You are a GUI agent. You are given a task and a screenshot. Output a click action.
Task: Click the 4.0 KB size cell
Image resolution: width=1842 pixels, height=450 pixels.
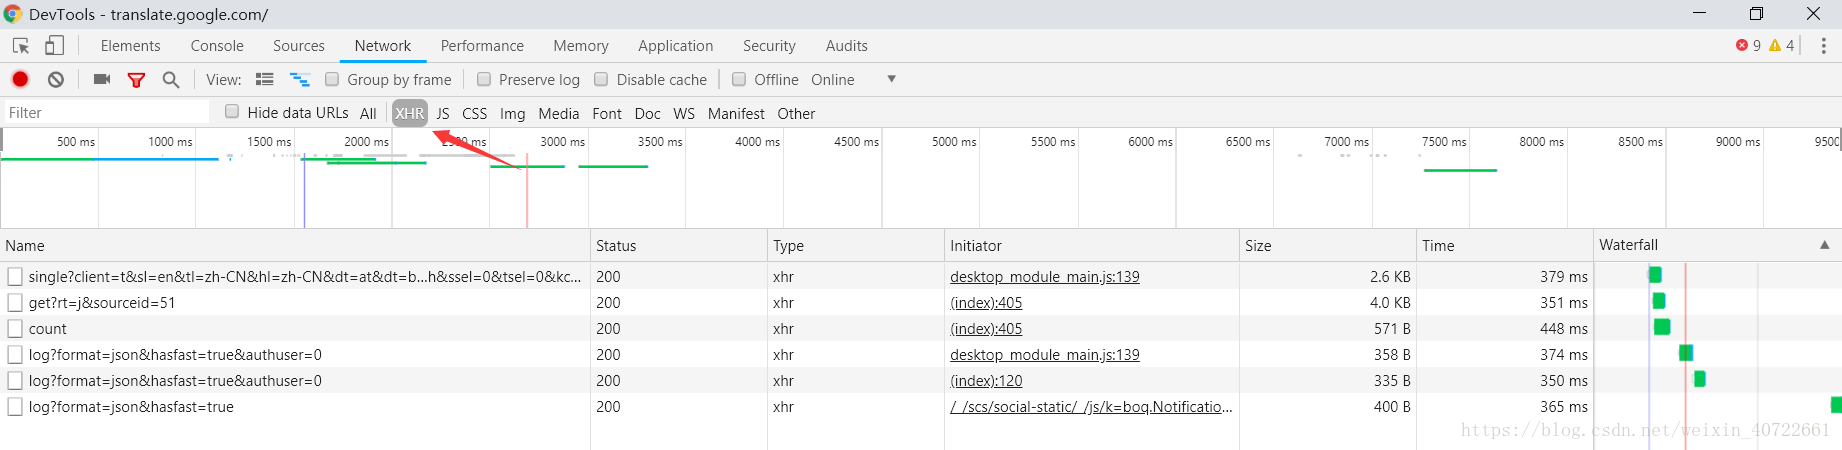coord(1390,303)
